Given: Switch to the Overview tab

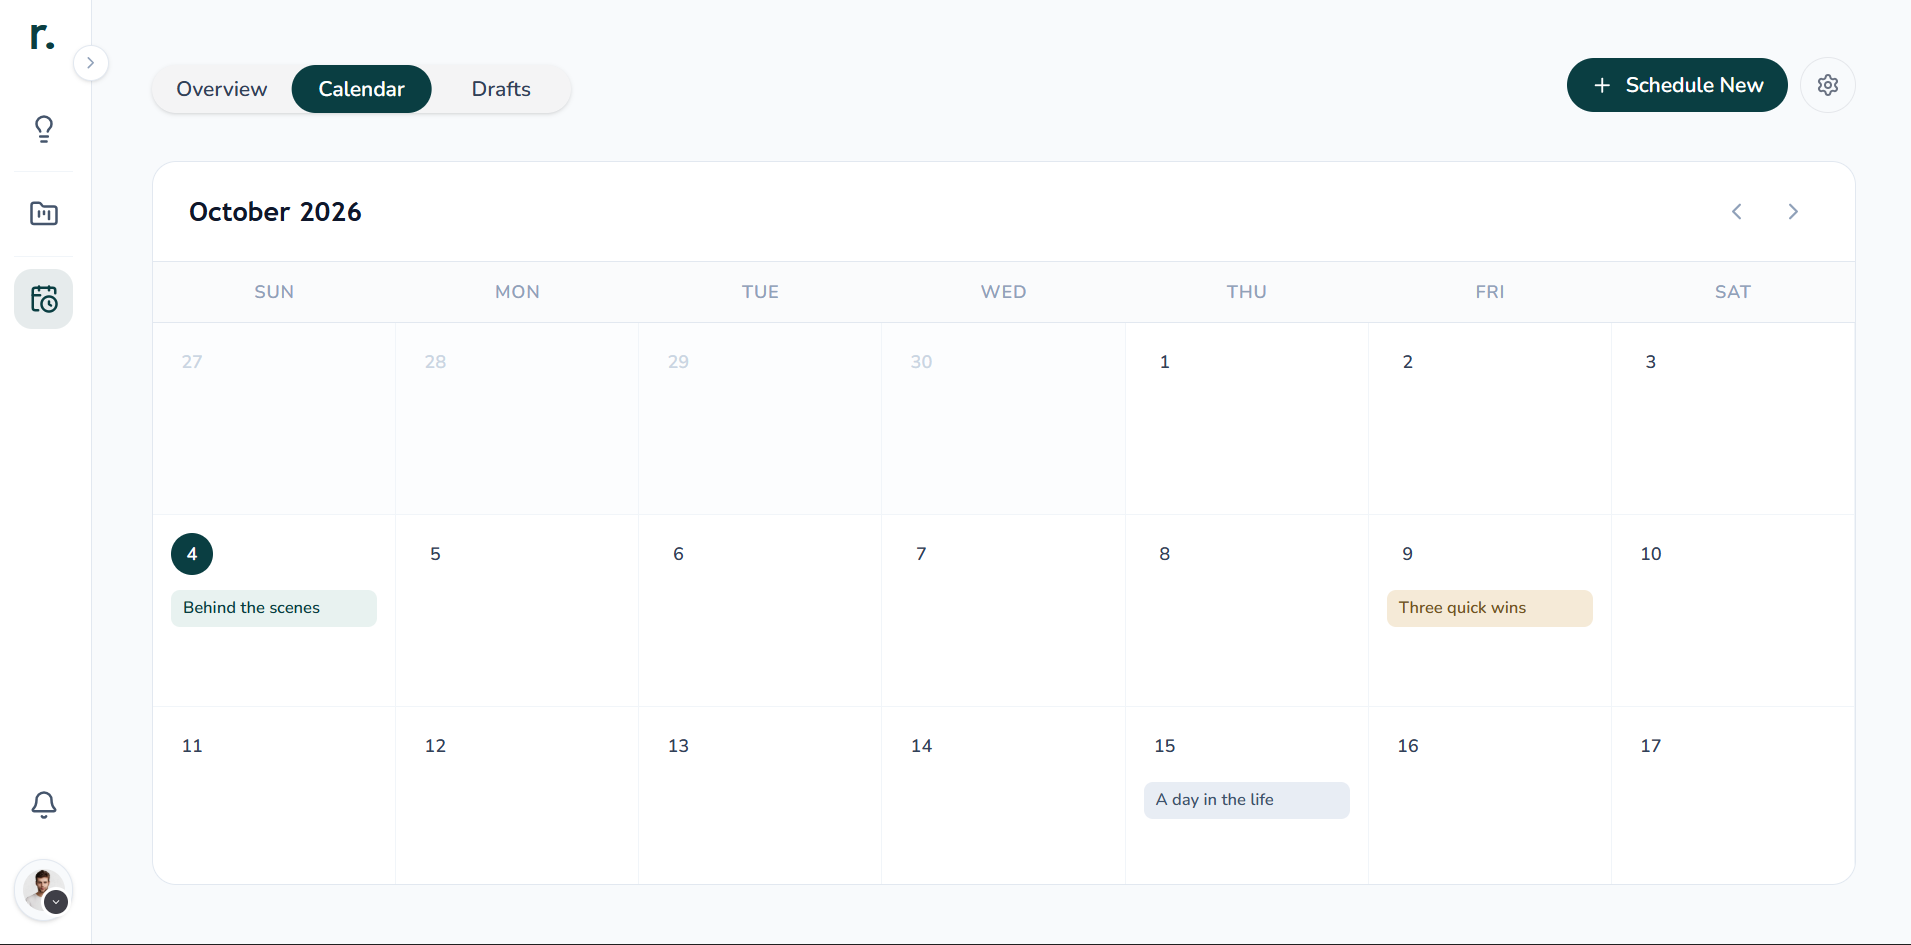Looking at the screenshot, I should point(222,89).
